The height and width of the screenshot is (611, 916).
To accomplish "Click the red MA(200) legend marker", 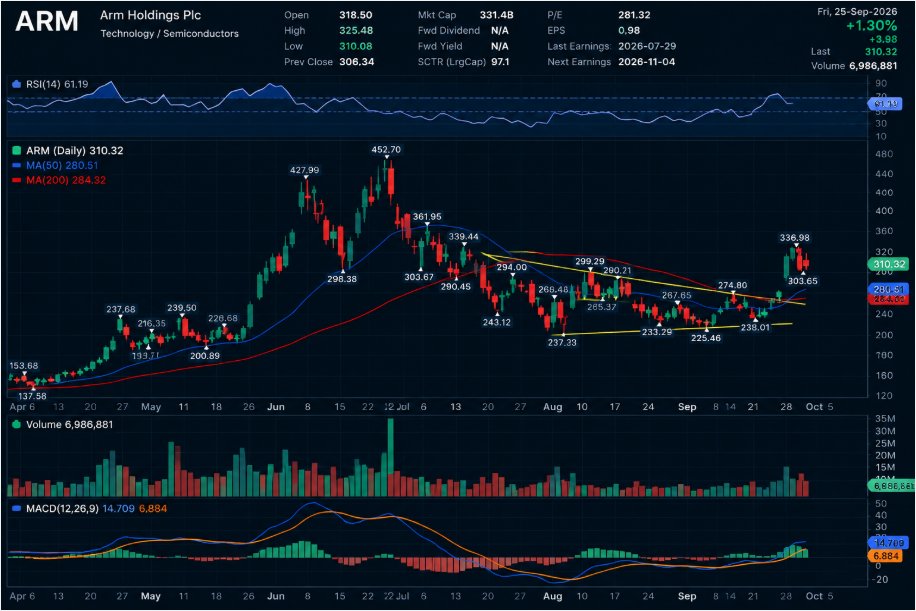I will coord(16,180).
